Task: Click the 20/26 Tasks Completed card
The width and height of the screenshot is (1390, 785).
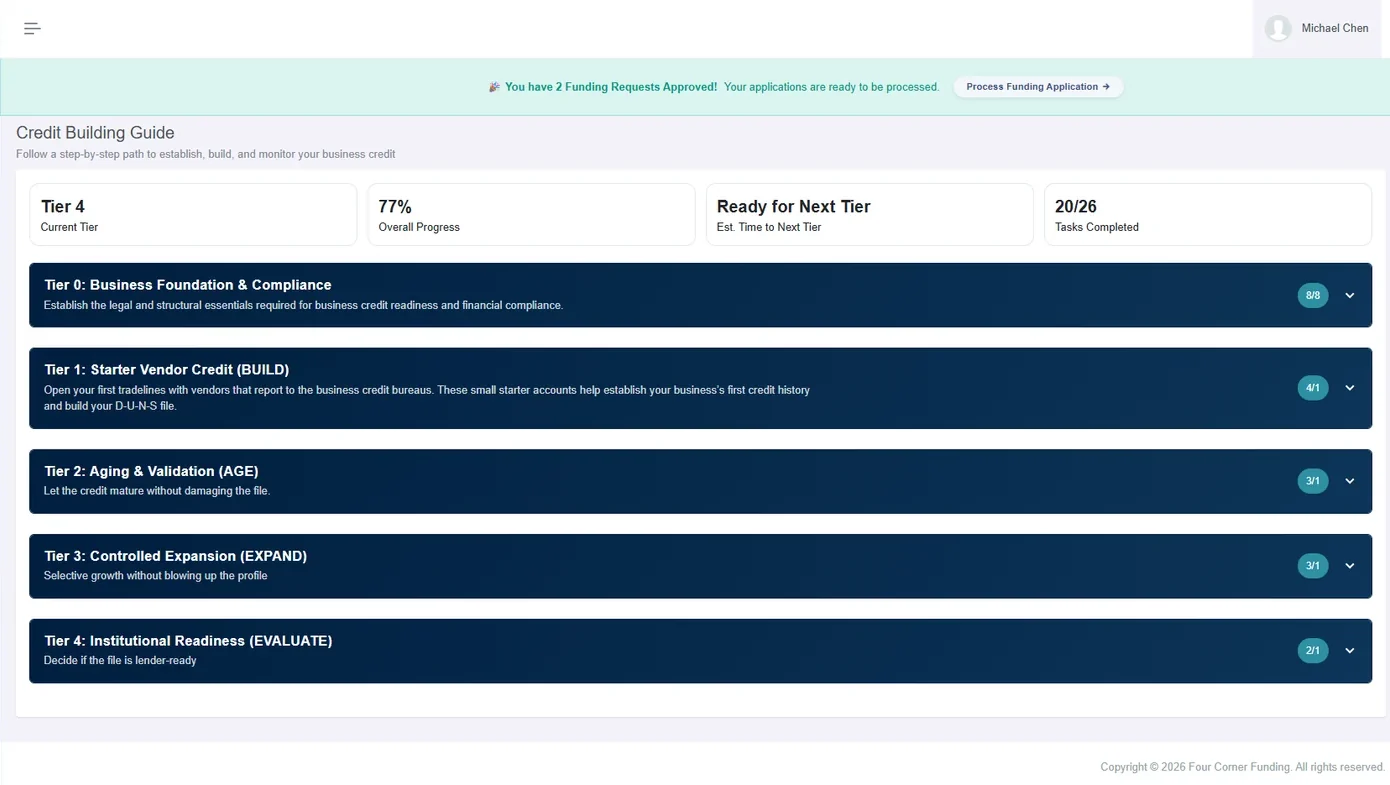Action: pos(1207,214)
